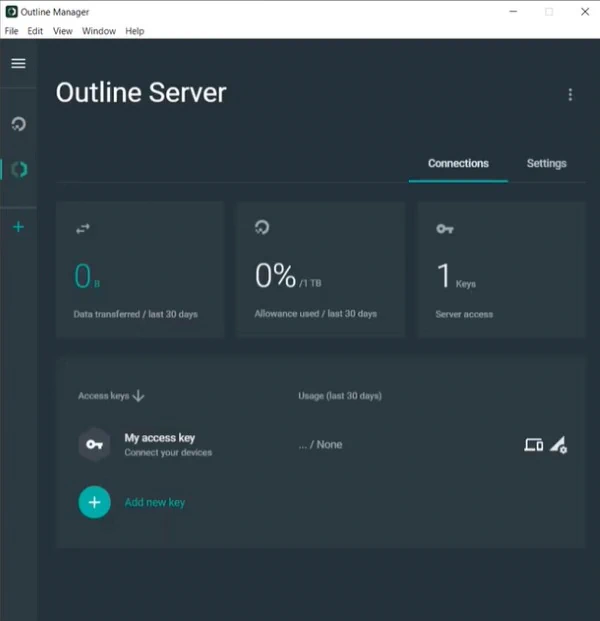
Task: Click the data transferred arrows icon
Action: coord(83,229)
